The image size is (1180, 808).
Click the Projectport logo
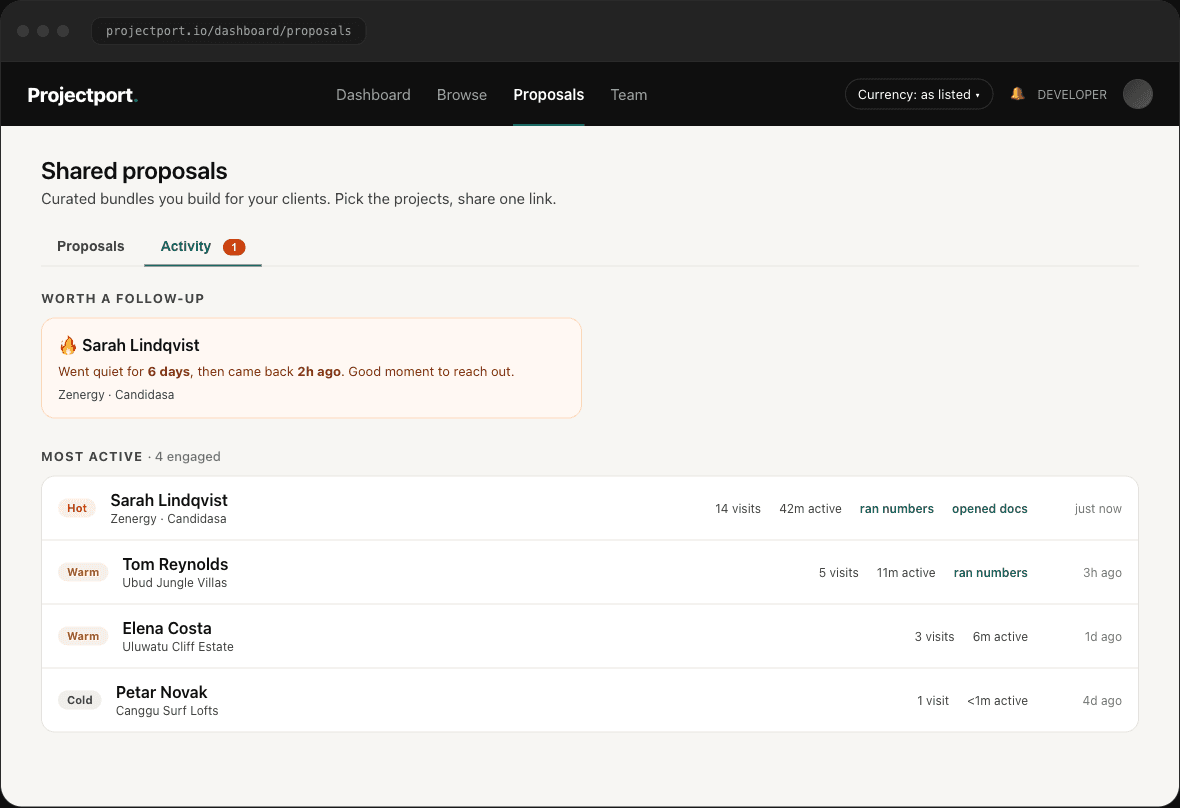tap(83, 95)
